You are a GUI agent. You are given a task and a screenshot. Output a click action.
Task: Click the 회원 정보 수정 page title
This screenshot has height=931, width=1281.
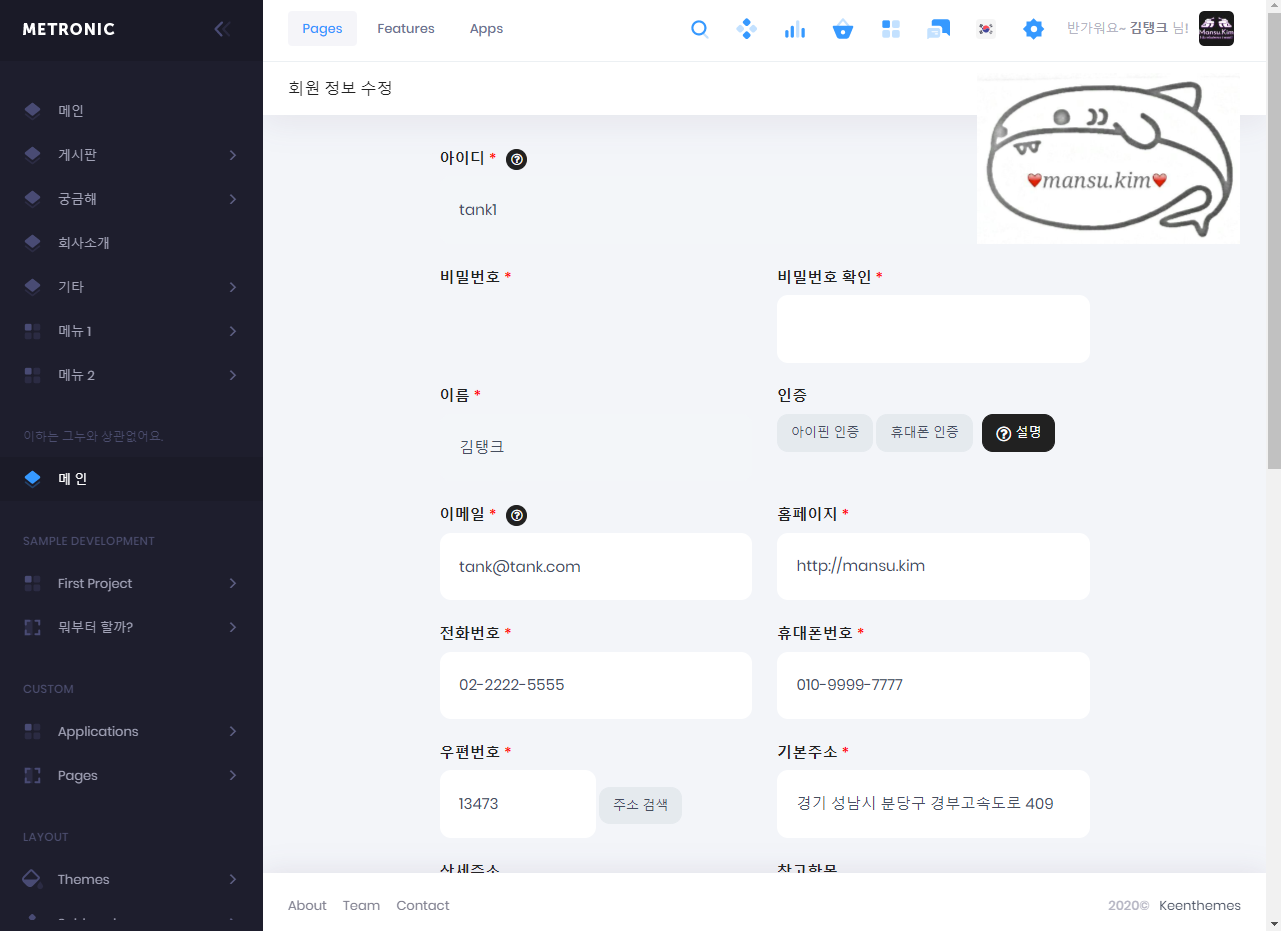pos(340,88)
